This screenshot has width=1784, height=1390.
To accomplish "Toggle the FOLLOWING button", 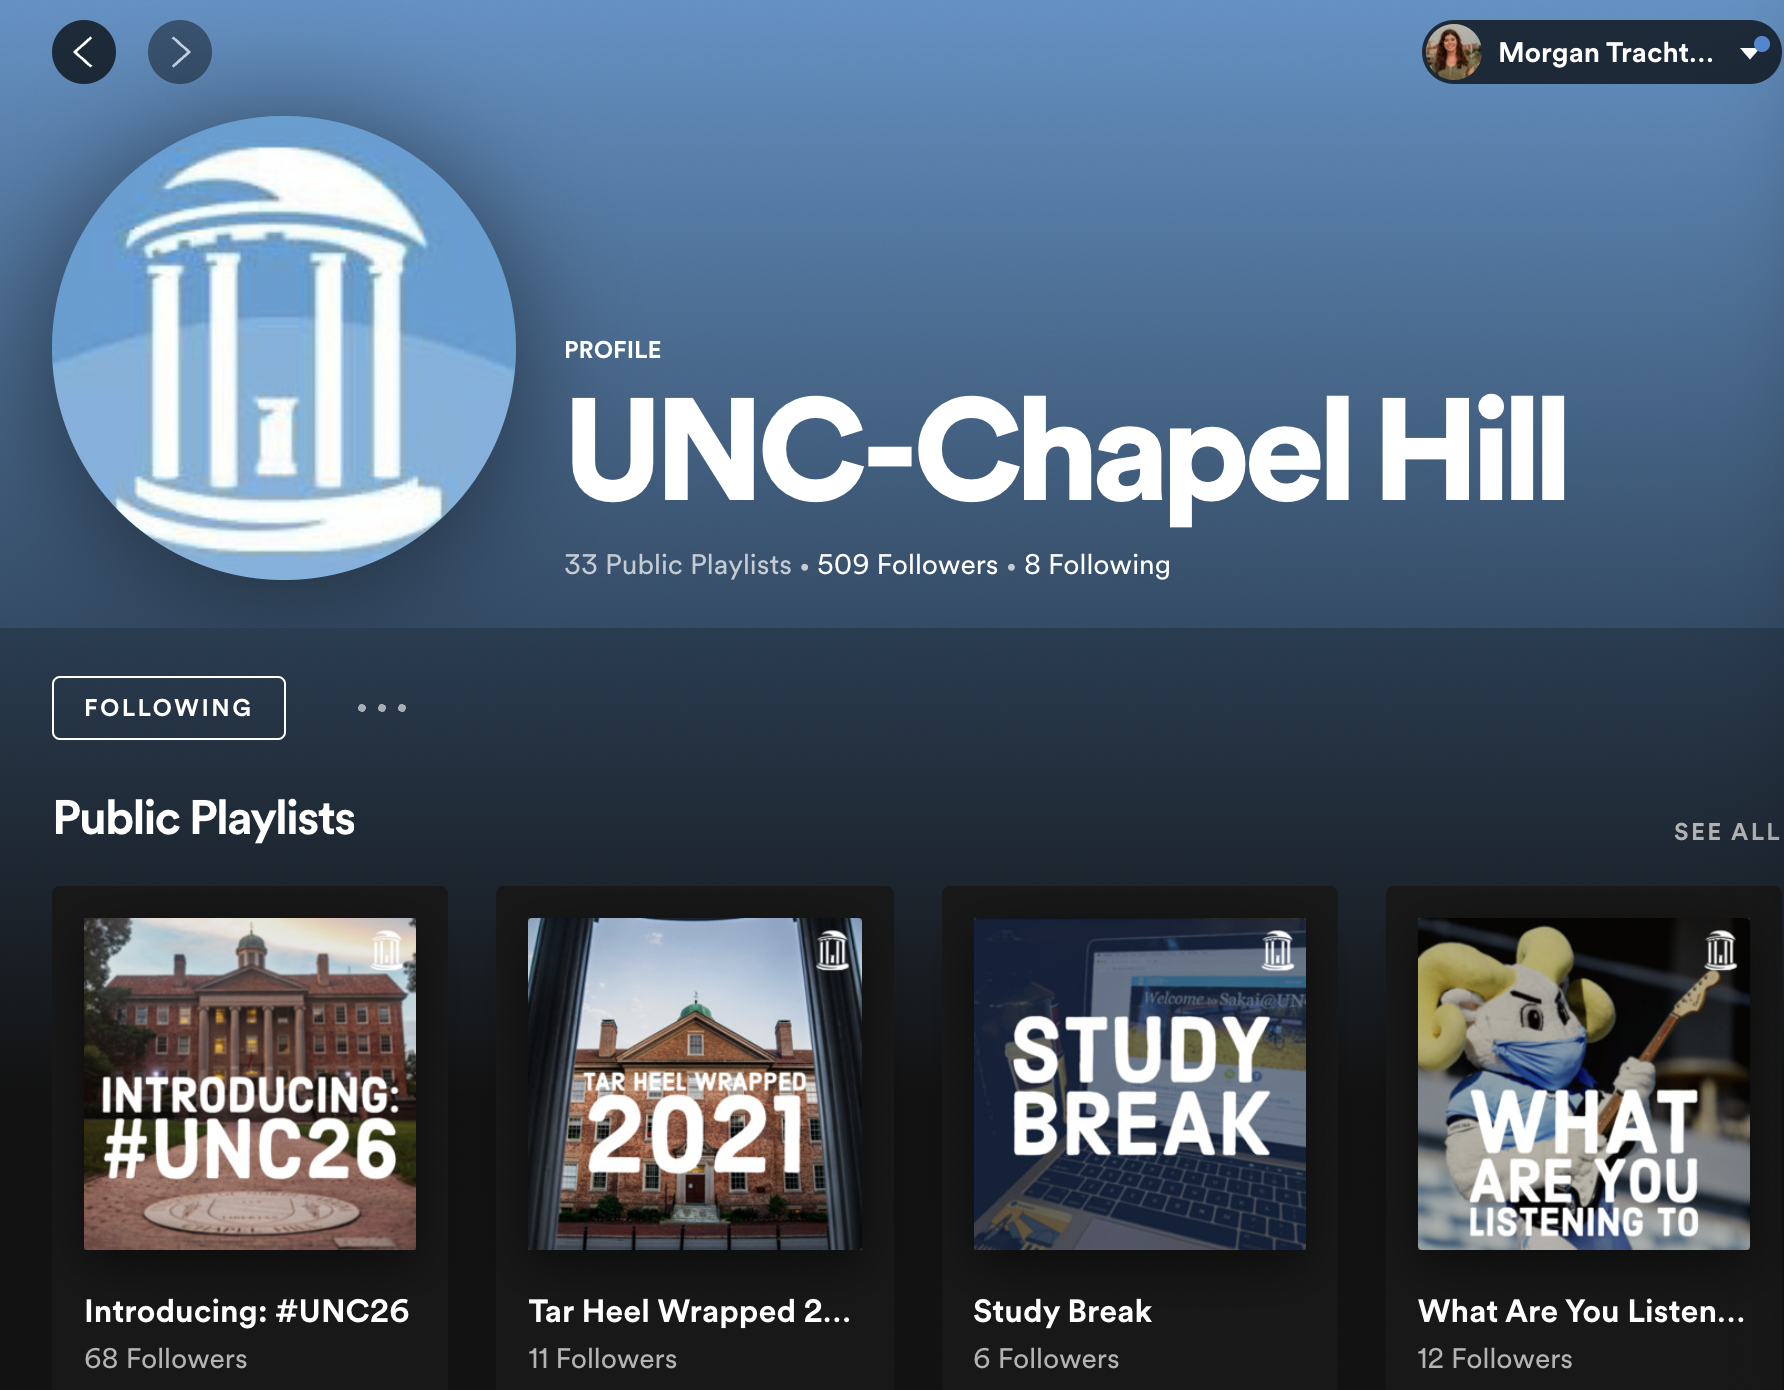I will pyautogui.click(x=169, y=708).
